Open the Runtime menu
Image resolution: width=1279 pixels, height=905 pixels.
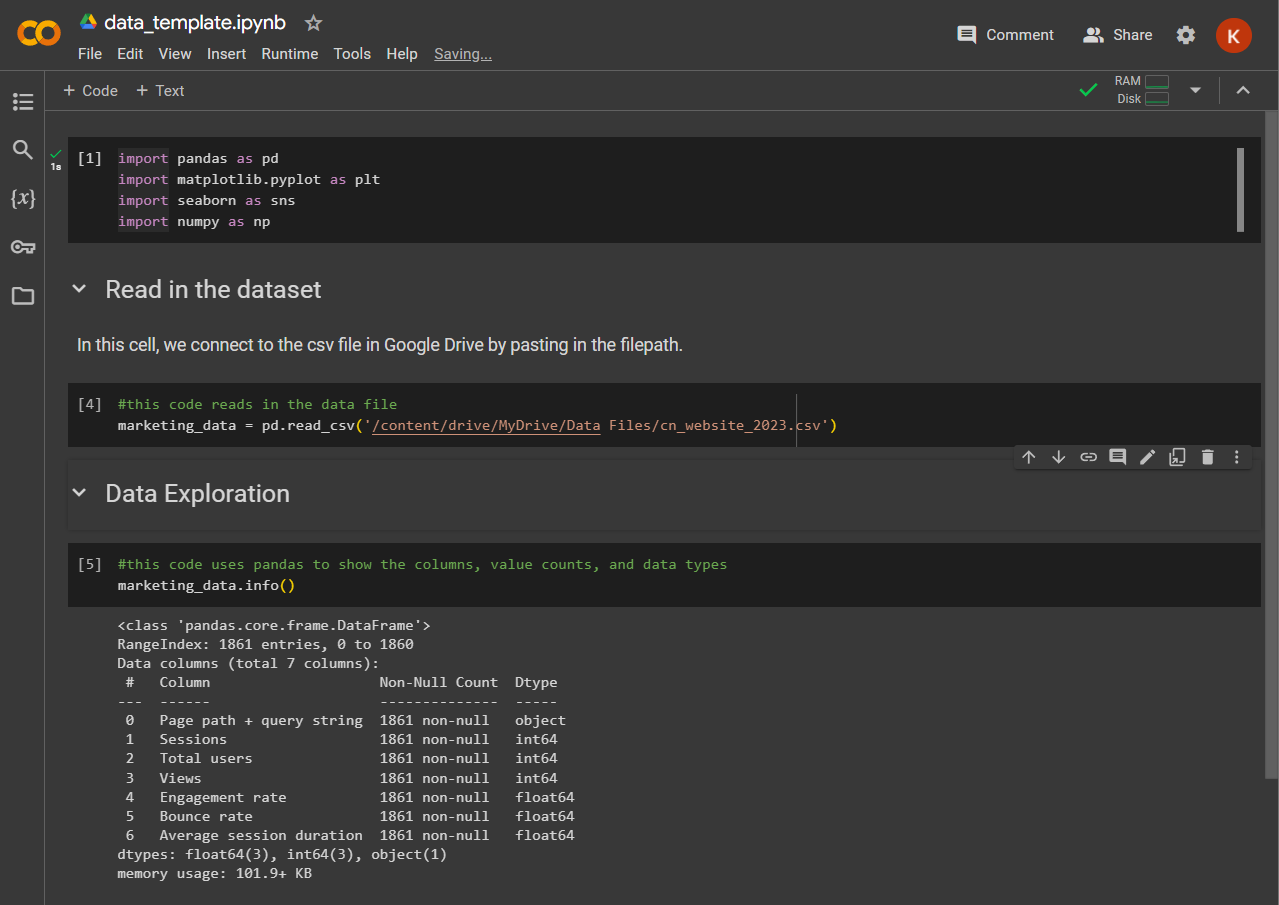pos(290,54)
